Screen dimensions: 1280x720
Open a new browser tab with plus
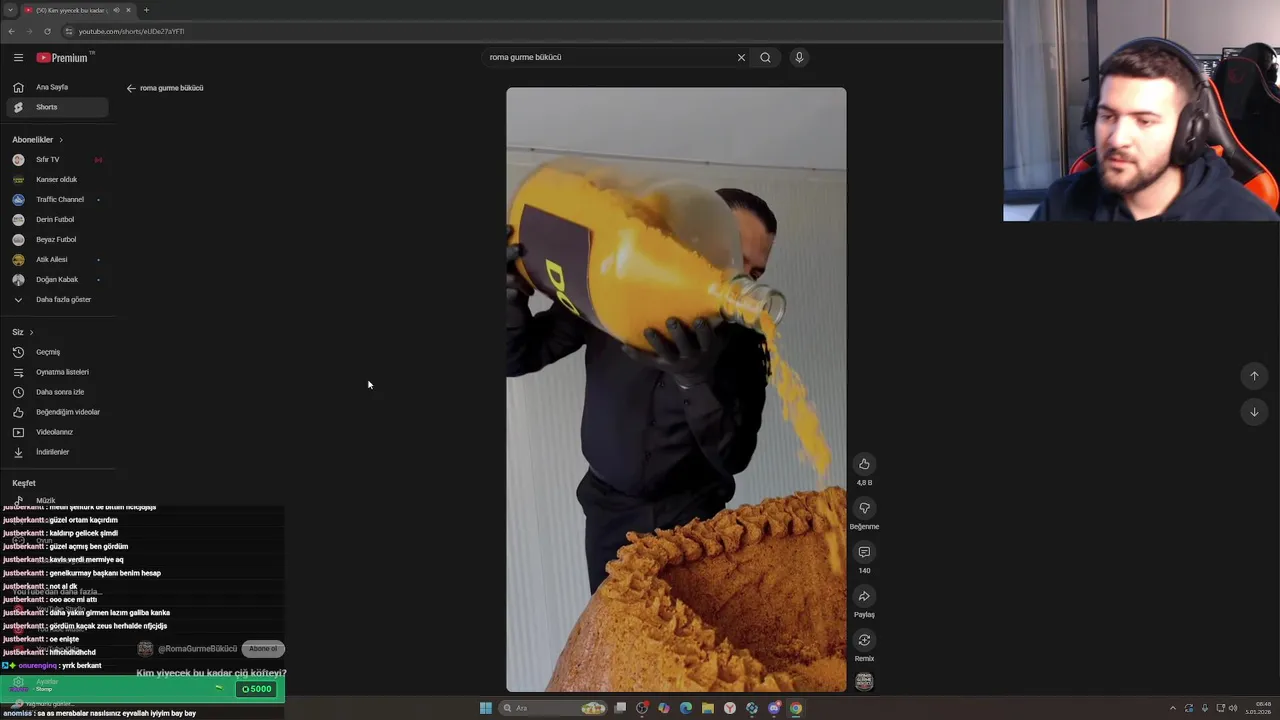pos(146,10)
